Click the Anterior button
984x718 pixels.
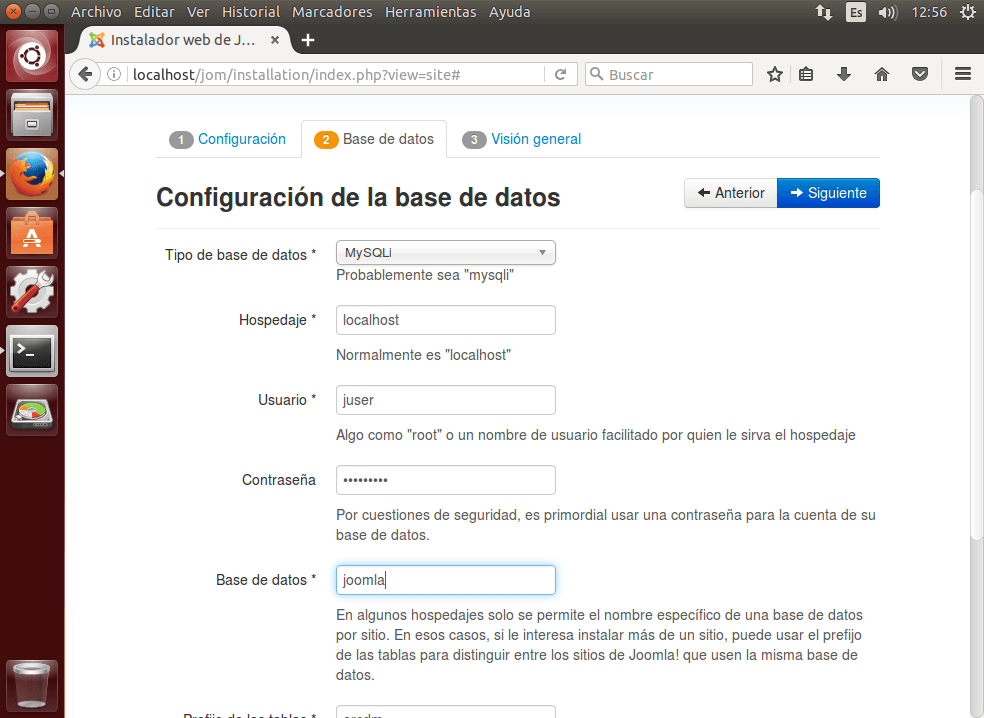point(730,193)
